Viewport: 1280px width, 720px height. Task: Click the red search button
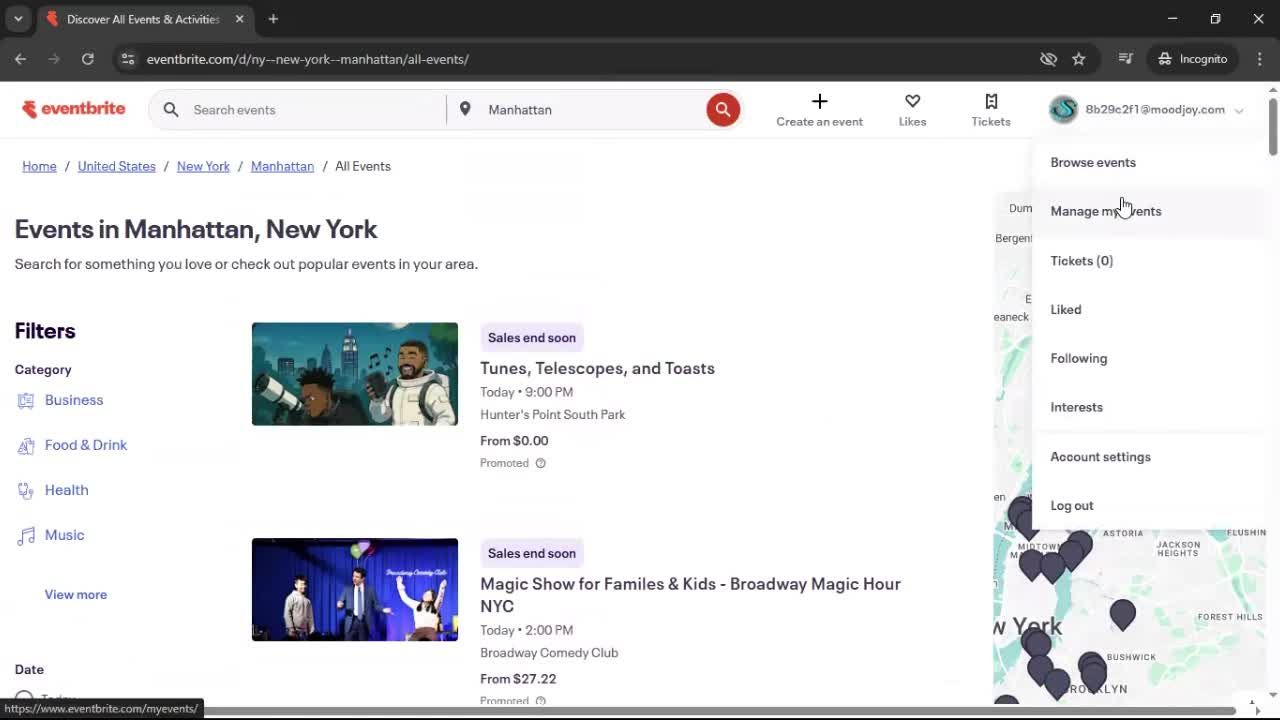point(723,110)
